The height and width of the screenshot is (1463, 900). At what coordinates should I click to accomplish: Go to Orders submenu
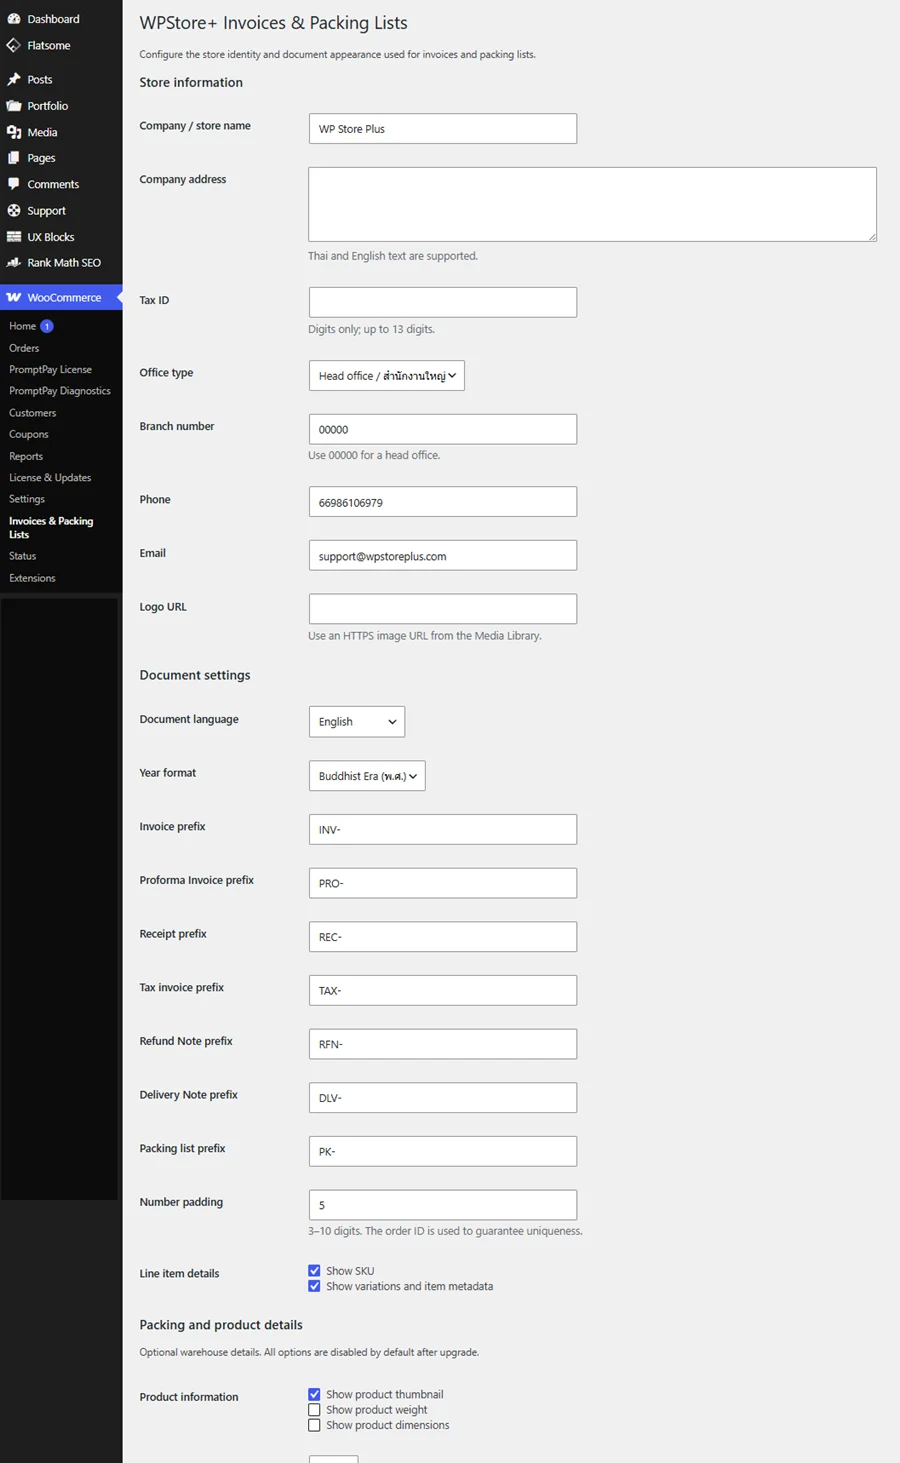pos(24,348)
